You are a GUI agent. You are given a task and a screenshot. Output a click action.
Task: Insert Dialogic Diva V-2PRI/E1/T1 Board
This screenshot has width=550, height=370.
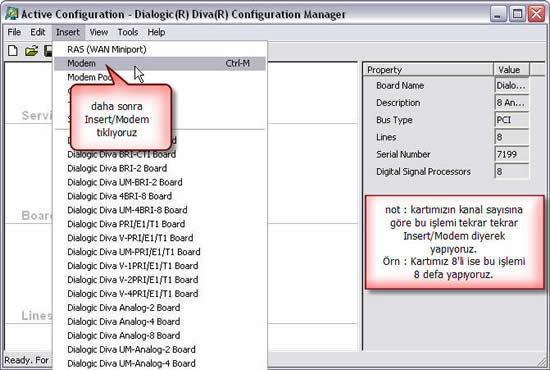click(x=160, y=280)
